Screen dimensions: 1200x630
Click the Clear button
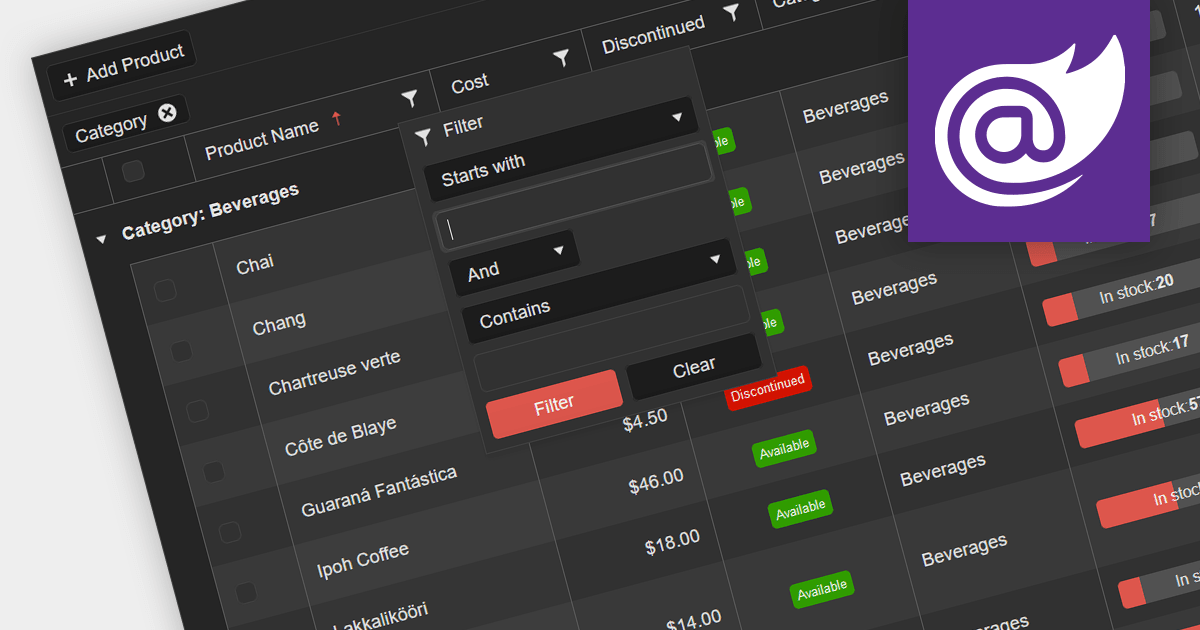click(694, 368)
